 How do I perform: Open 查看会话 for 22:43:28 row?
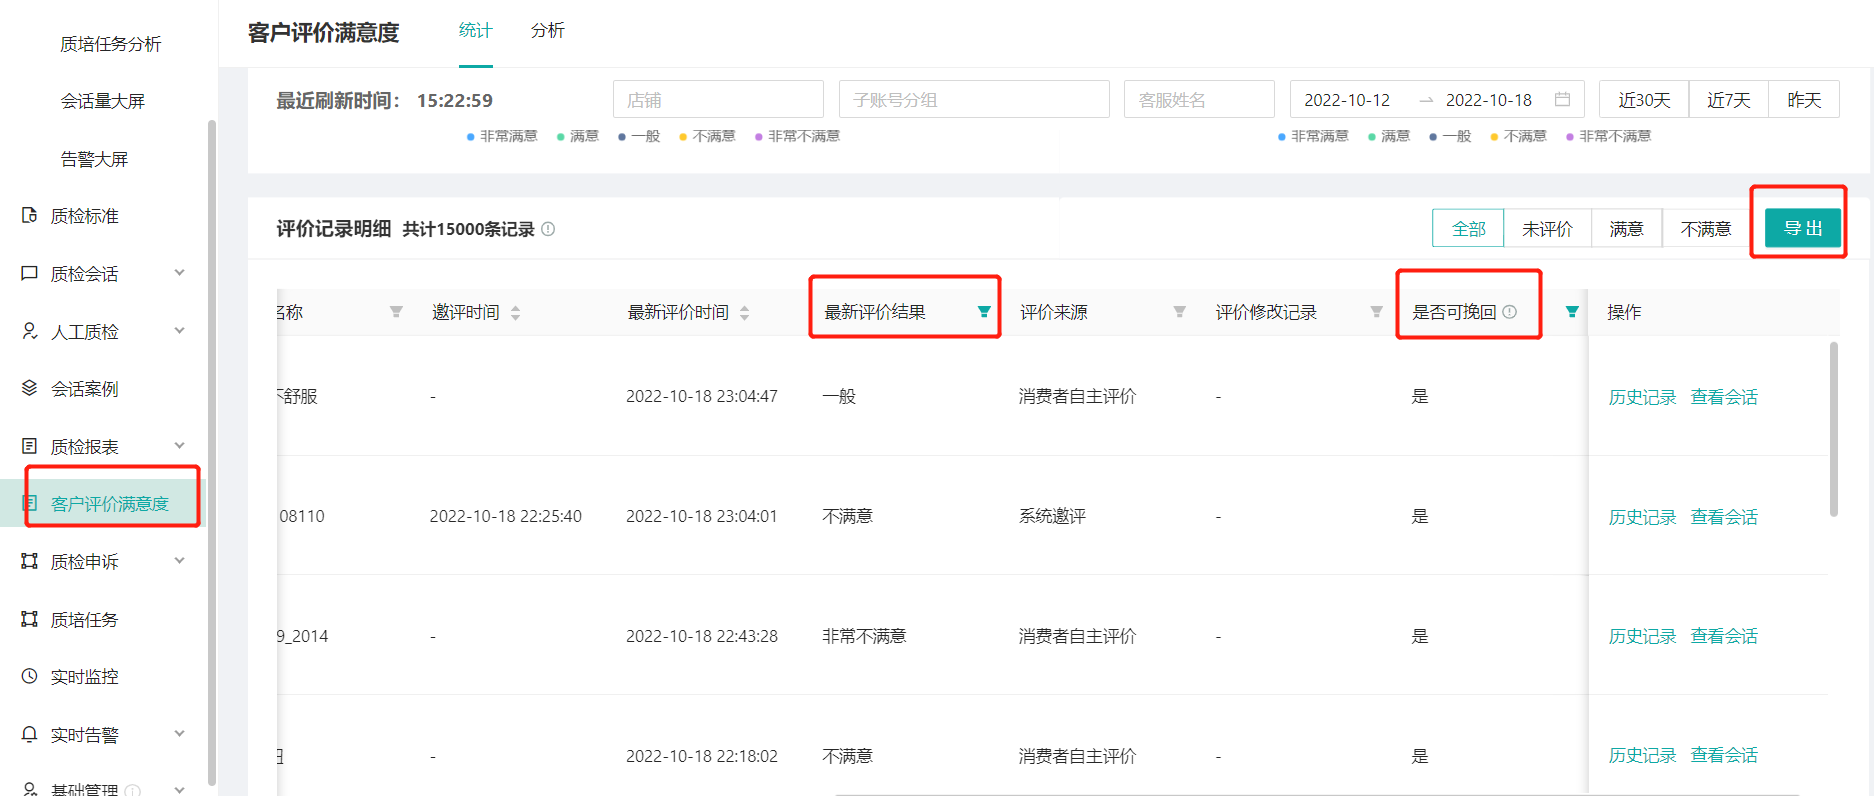pyautogui.click(x=1724, y=636)
